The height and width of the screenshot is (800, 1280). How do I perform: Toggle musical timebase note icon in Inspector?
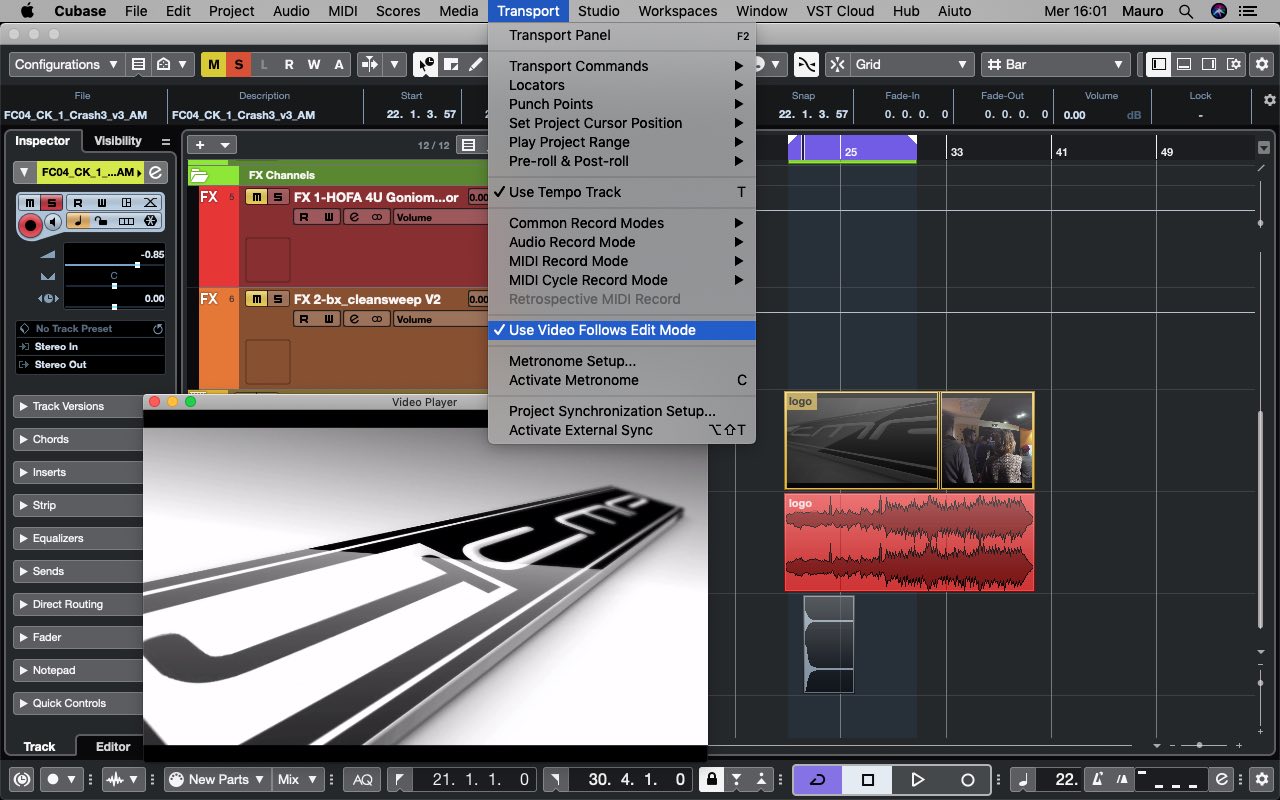tap(78, 221)
